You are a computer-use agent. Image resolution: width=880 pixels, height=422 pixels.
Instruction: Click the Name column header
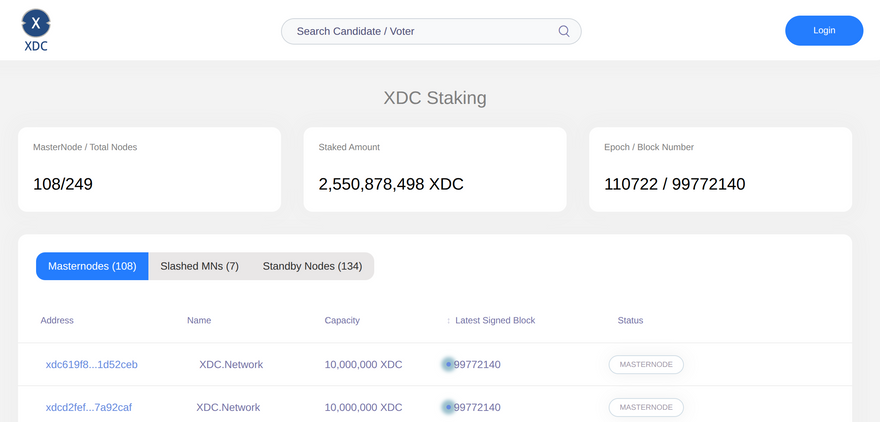point(199,321)
